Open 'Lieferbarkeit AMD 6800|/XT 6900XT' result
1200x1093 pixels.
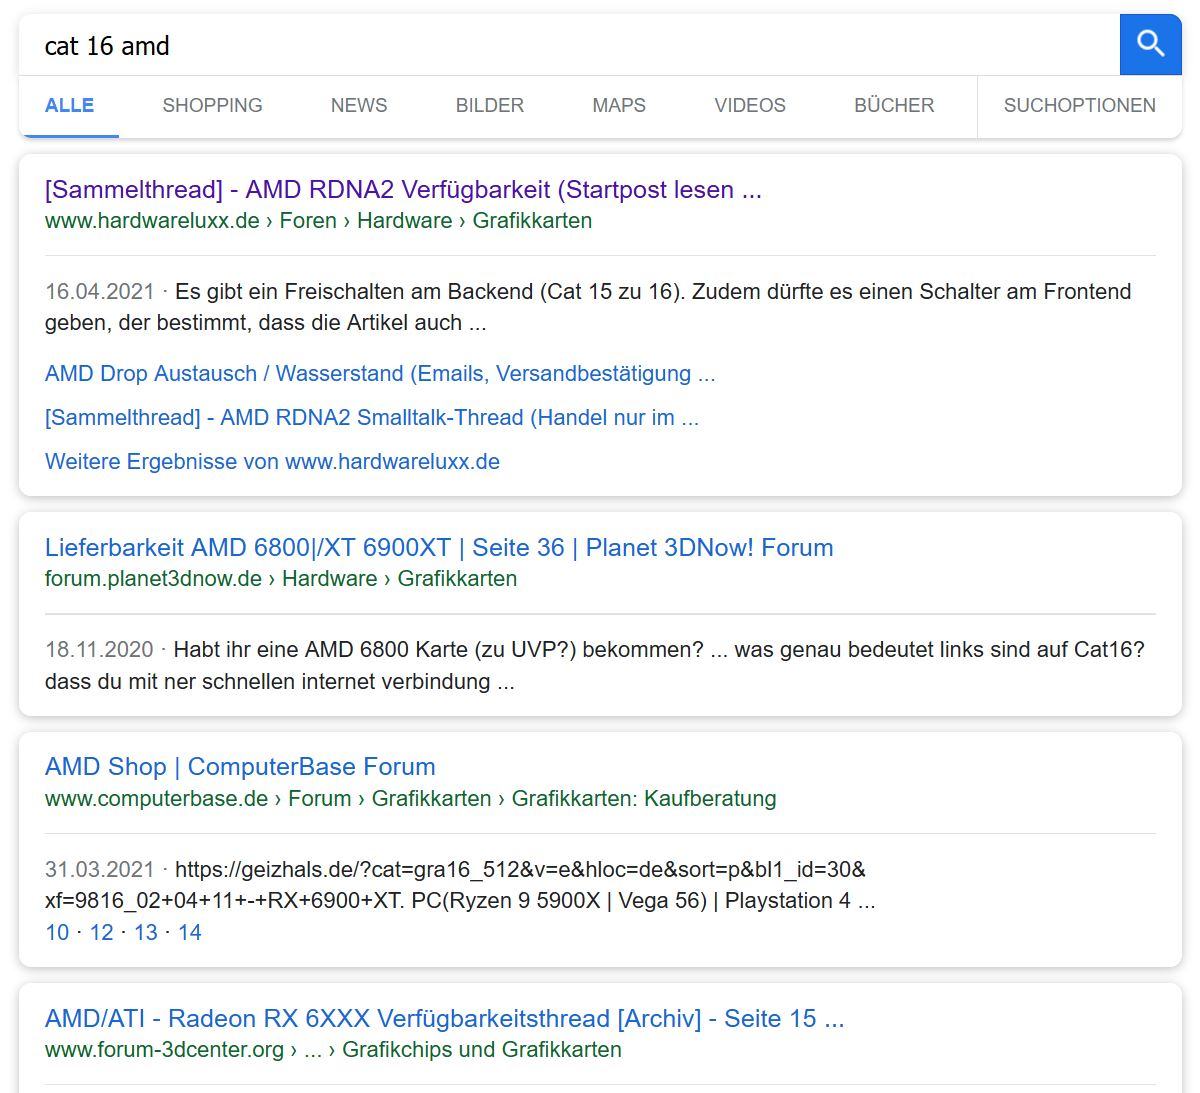(x=439, y=547)
